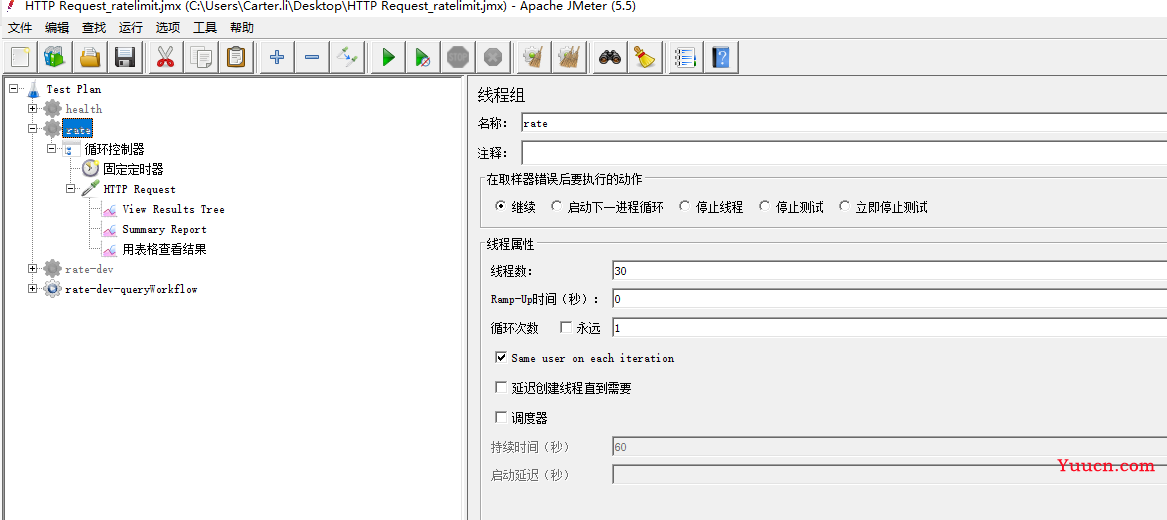1167x520 pixels.
Task: Open the Help question mark icon
Action: (720, 57)
